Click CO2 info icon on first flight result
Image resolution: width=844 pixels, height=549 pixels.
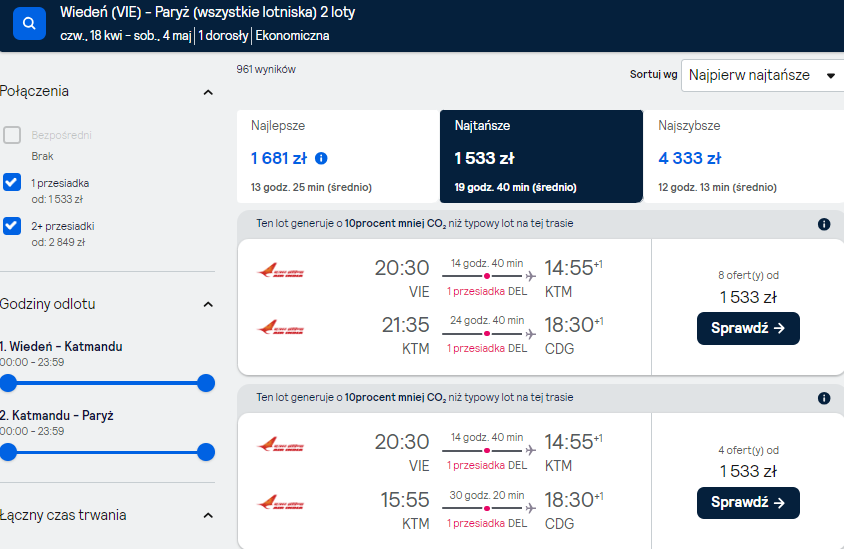(824, 224)
